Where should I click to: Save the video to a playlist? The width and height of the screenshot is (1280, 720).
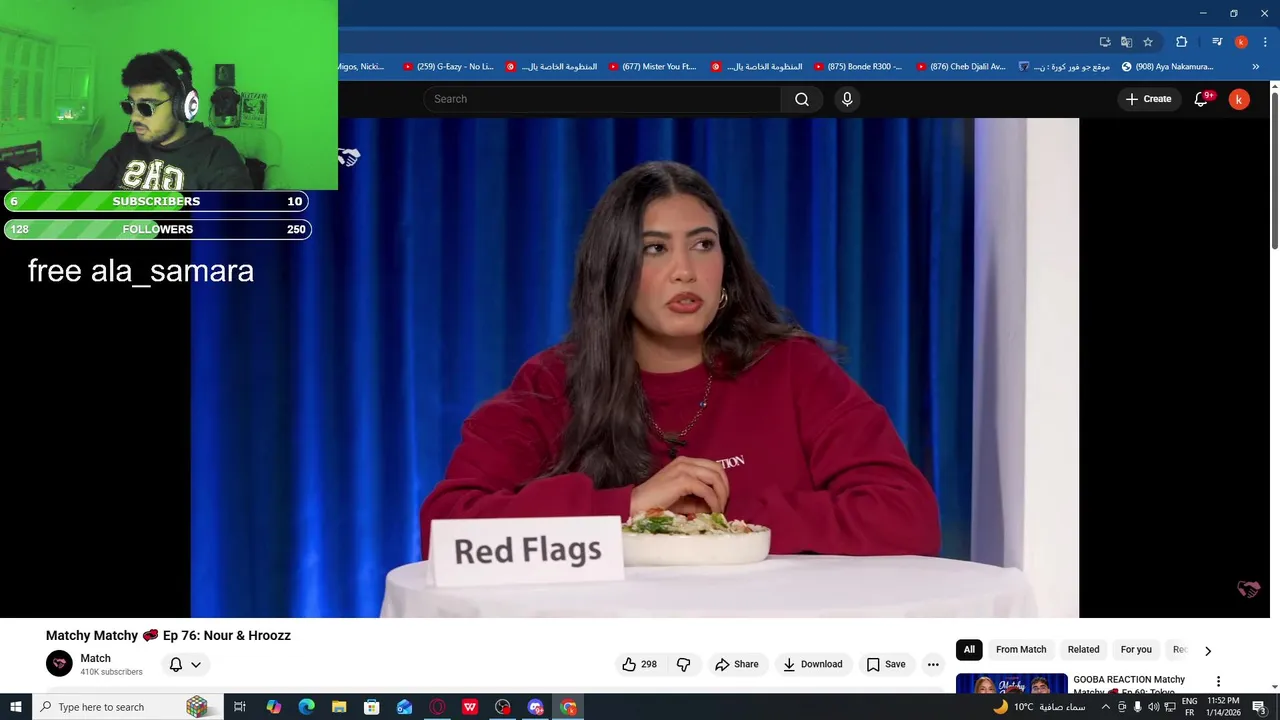point(886,664)
